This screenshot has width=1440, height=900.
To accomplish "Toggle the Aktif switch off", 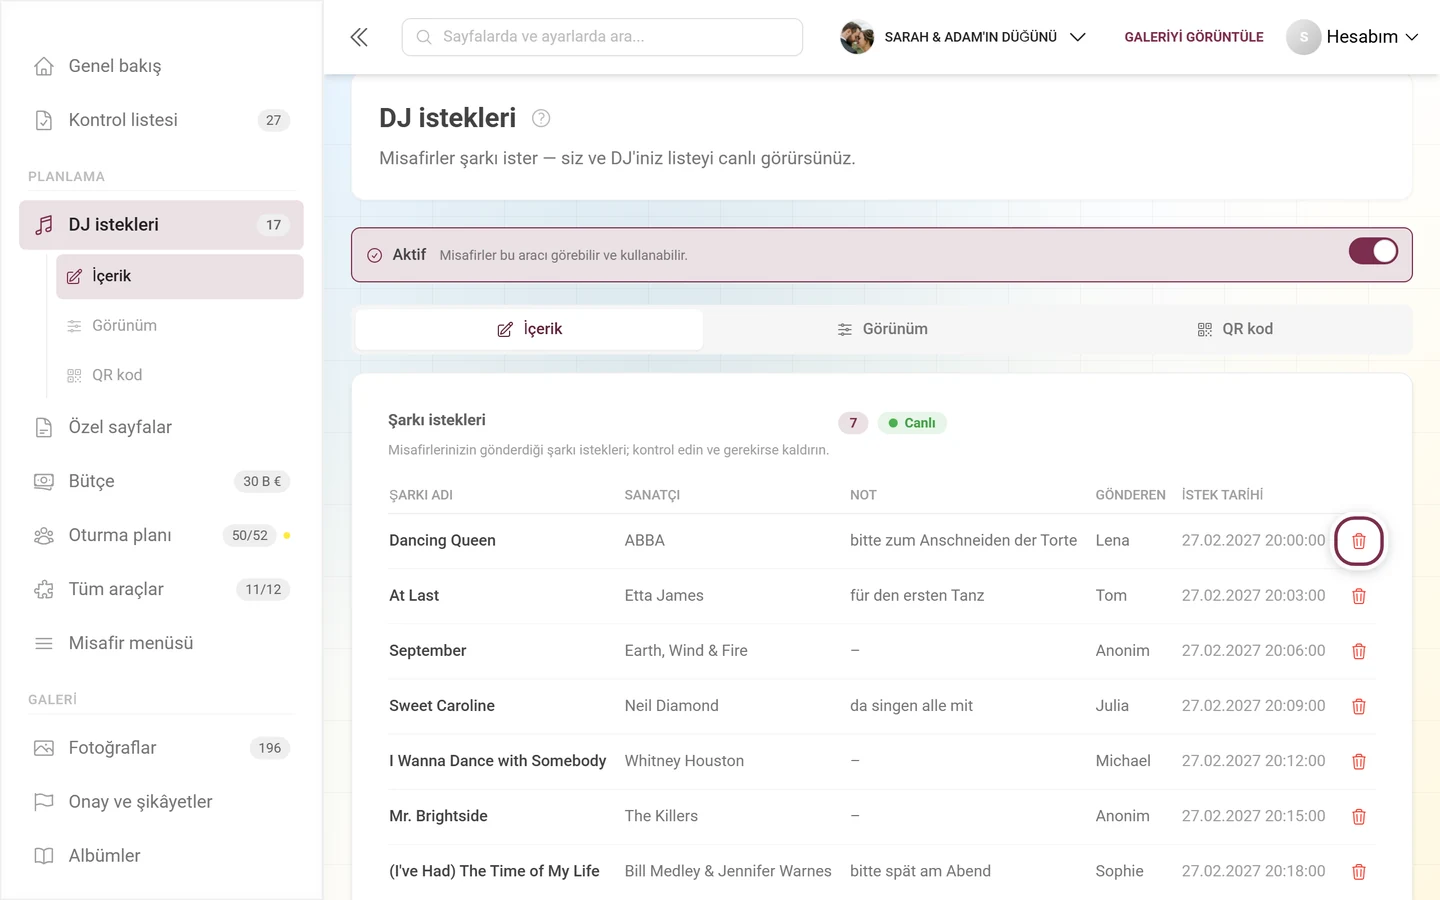I will pyautogui.click(x=1373, y=251).
